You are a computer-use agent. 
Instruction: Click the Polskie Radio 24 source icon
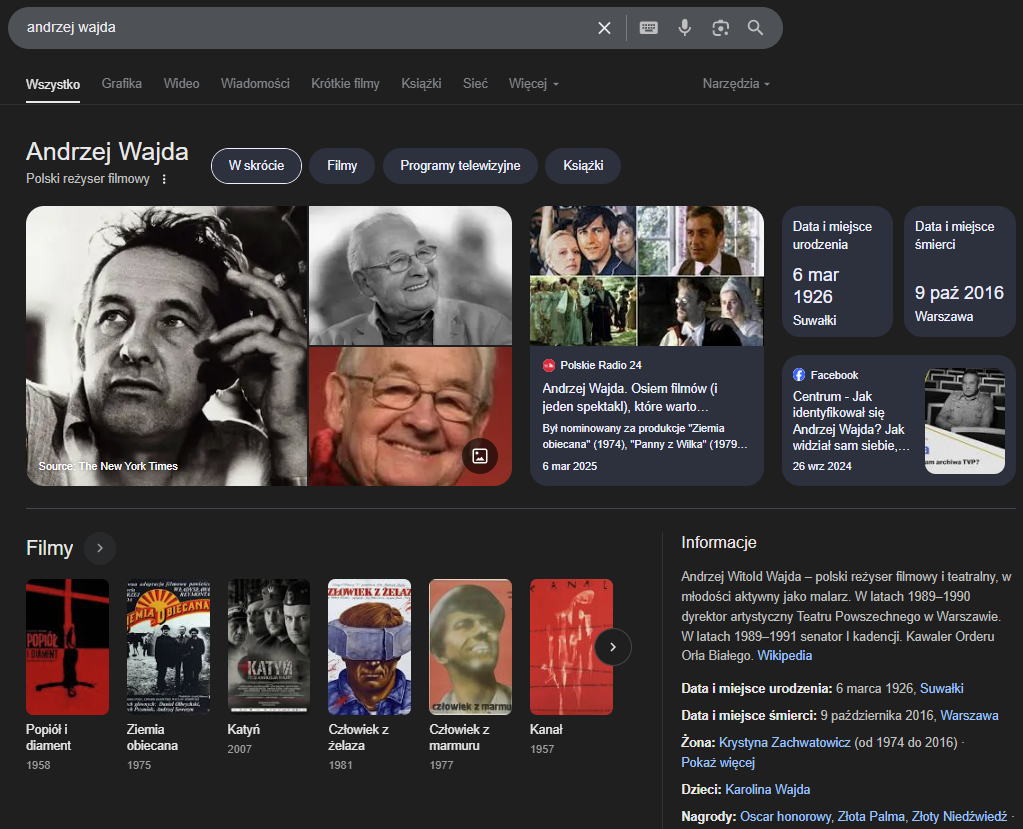[x=549, y=365]
